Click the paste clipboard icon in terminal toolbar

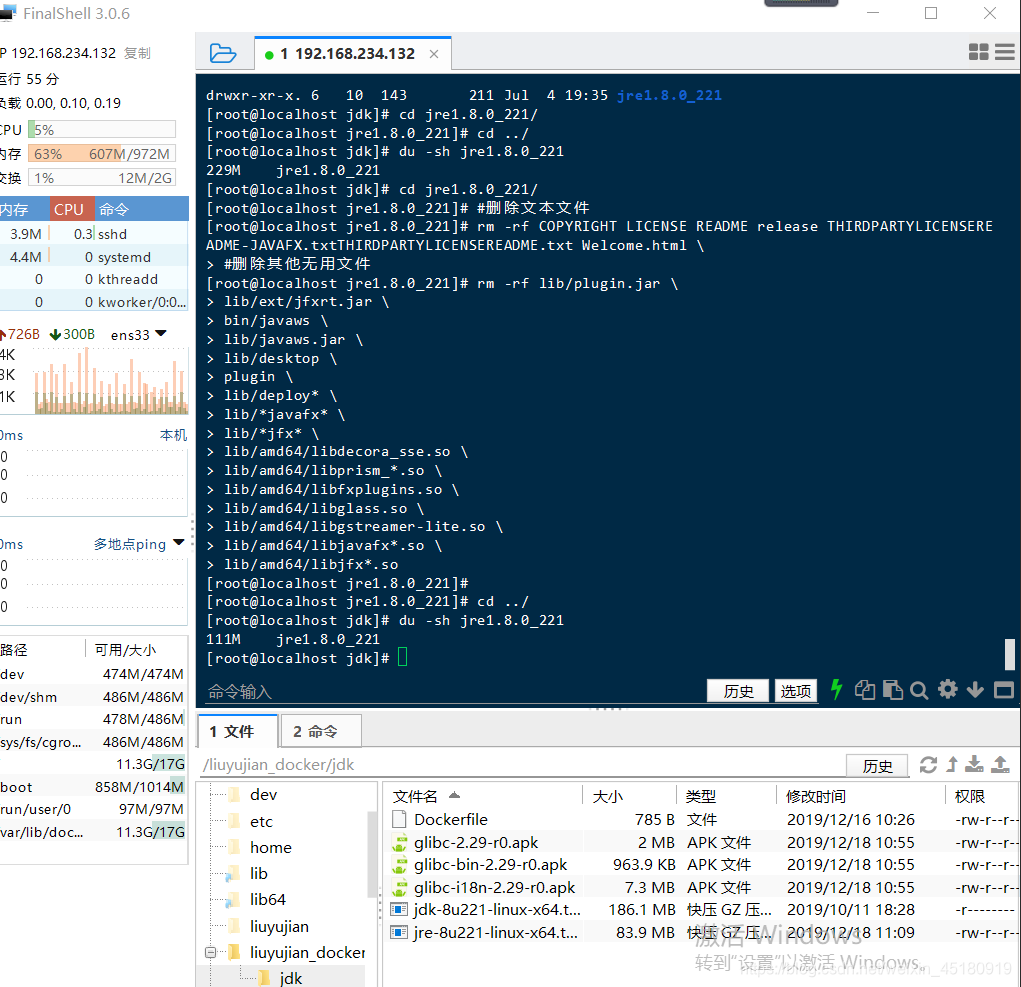[892, 689]
